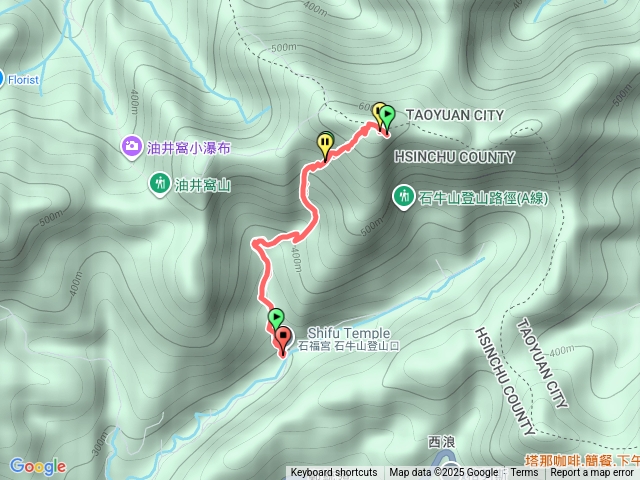This screenshot has height=480, width=640.
Task: Click Report a map error
Action: click(591, 473)
